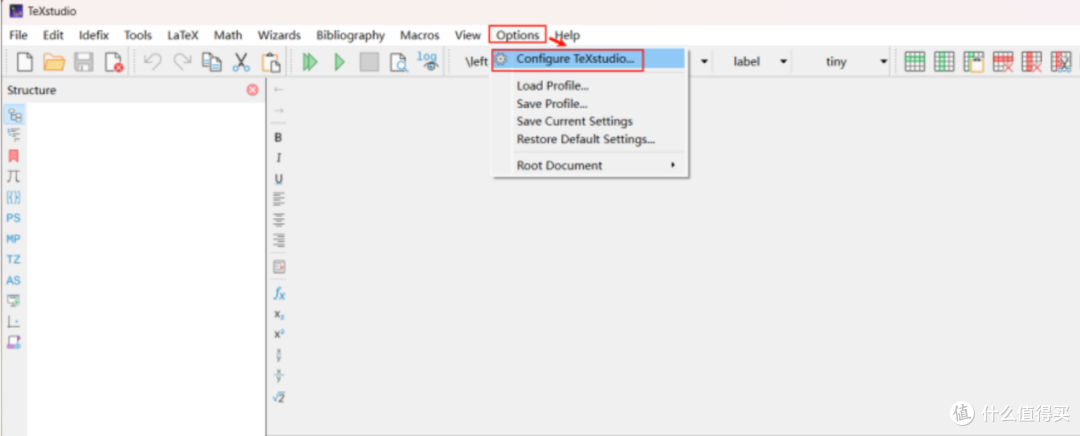Insert the upper x/y fraction icon
The width and height of the screenshot is (1080, 436).
click(278, 355)
